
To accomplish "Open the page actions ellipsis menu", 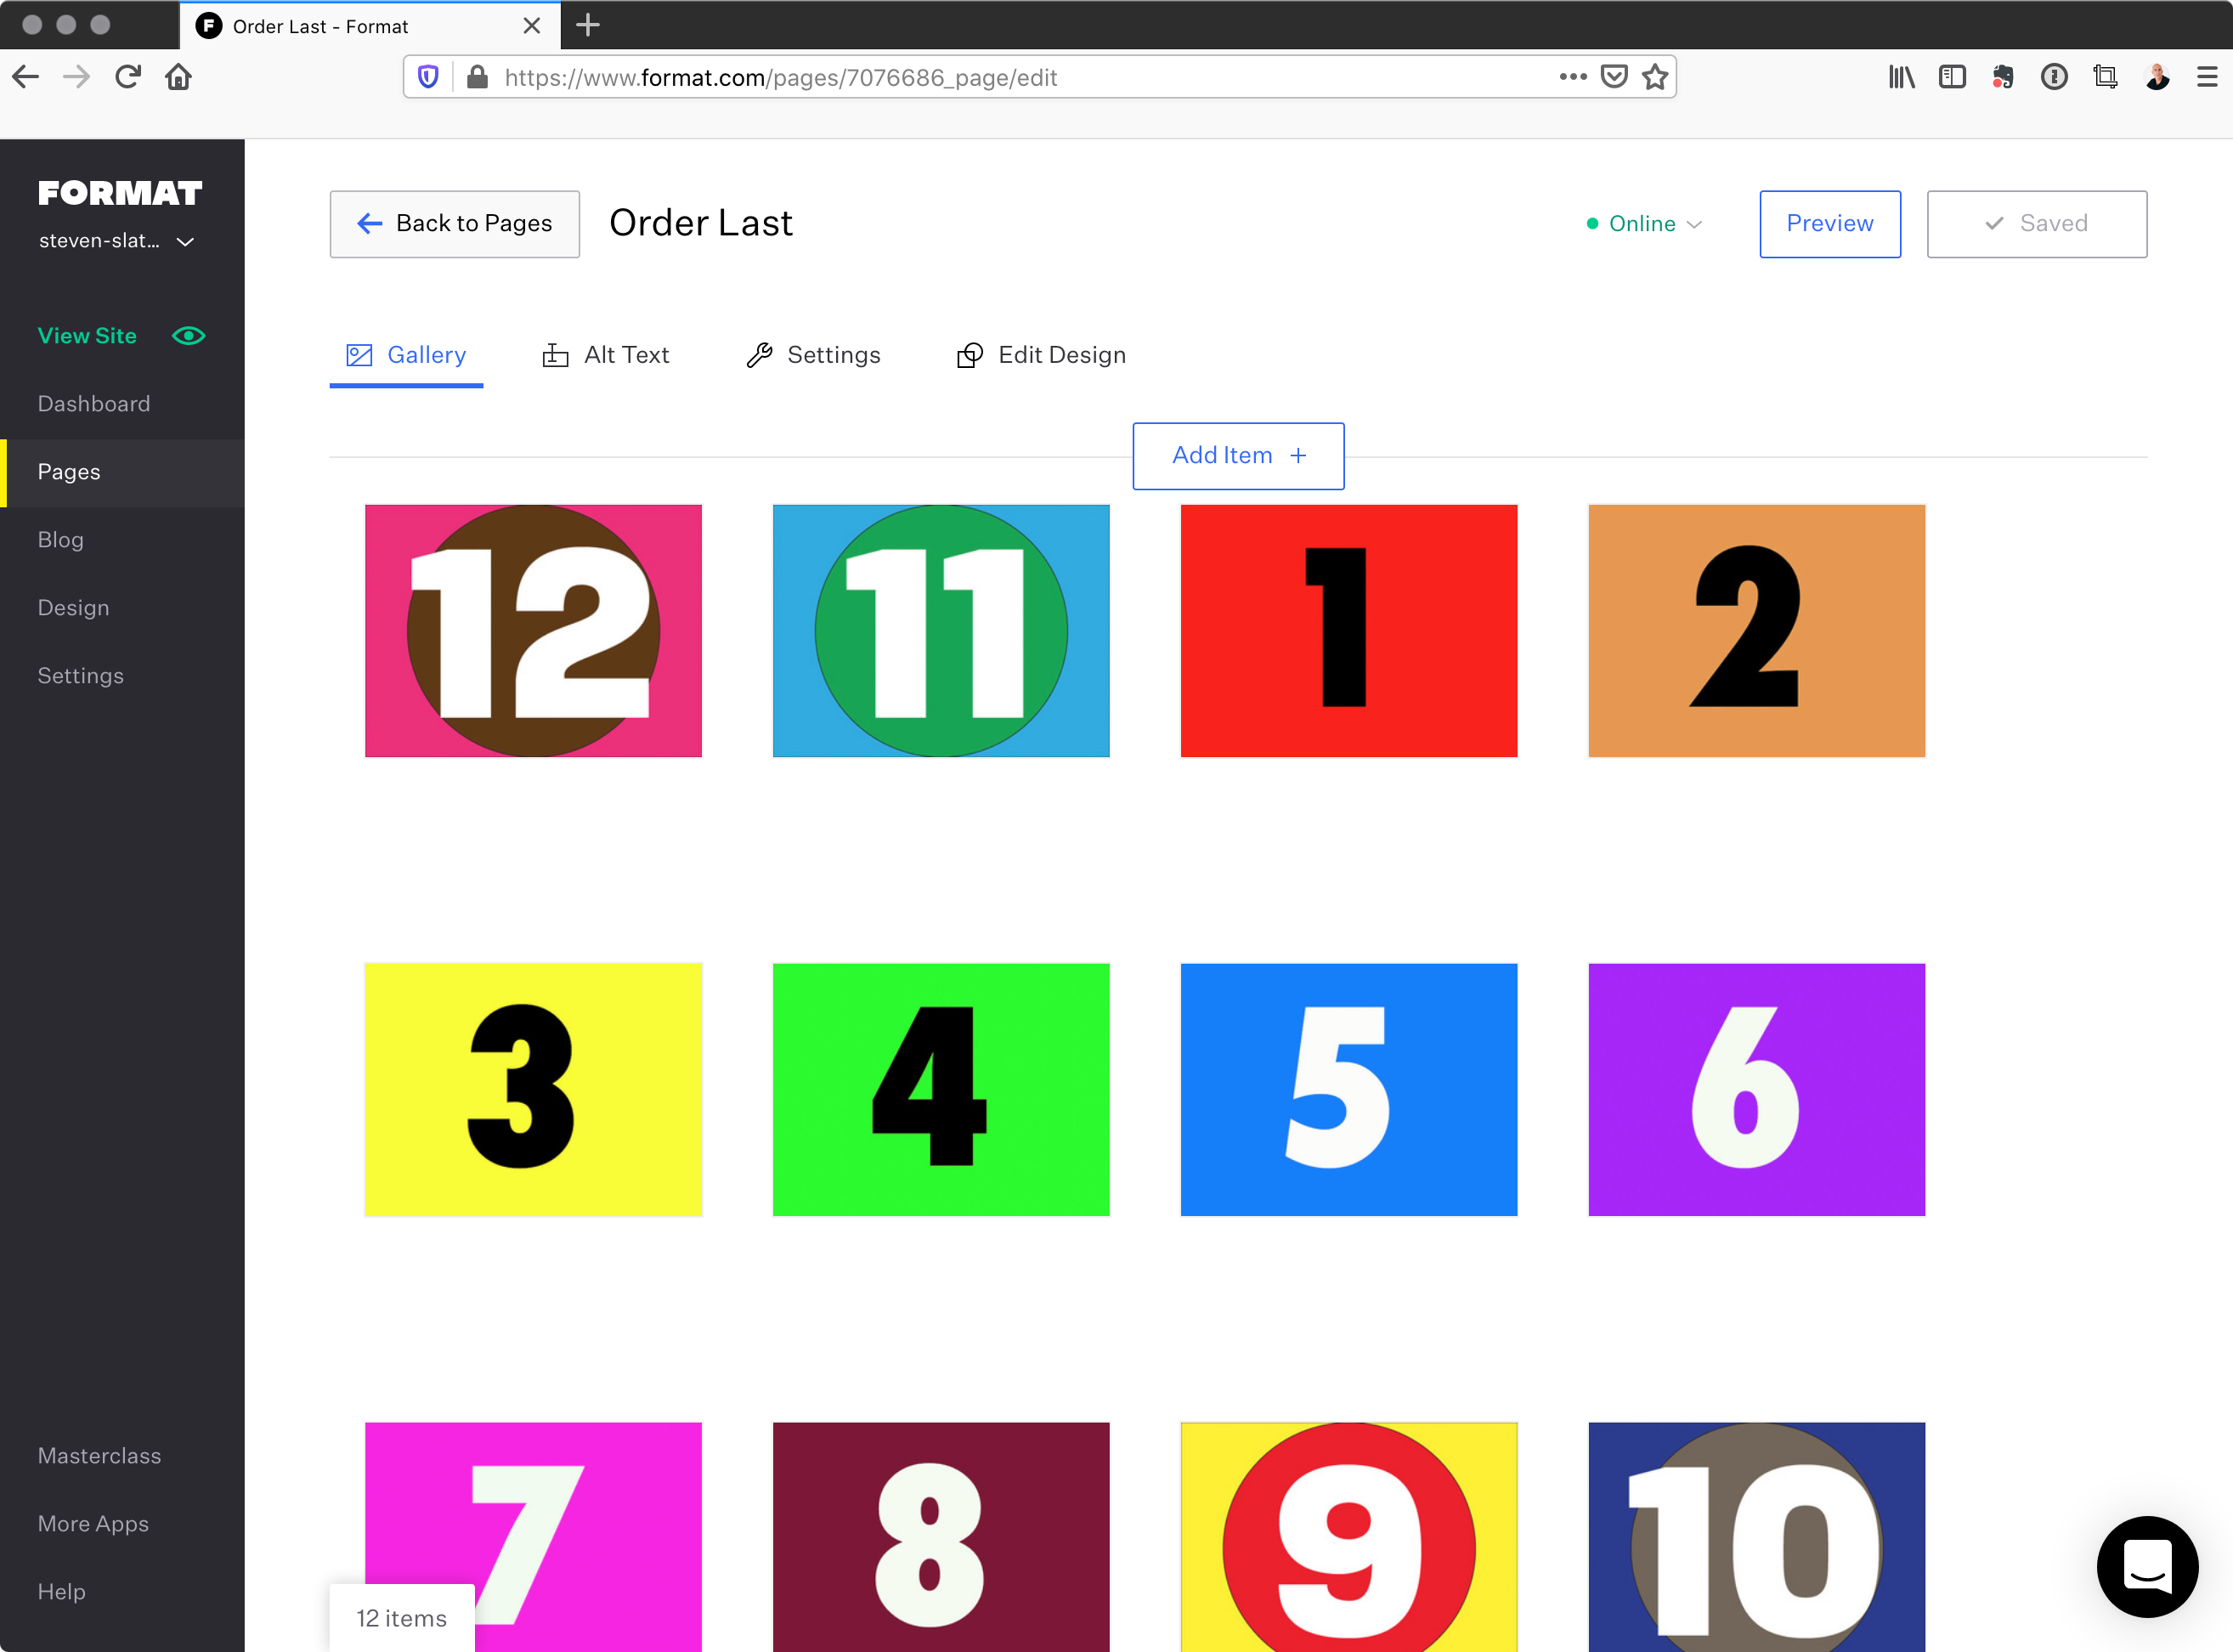I will tap(1573, 77).
